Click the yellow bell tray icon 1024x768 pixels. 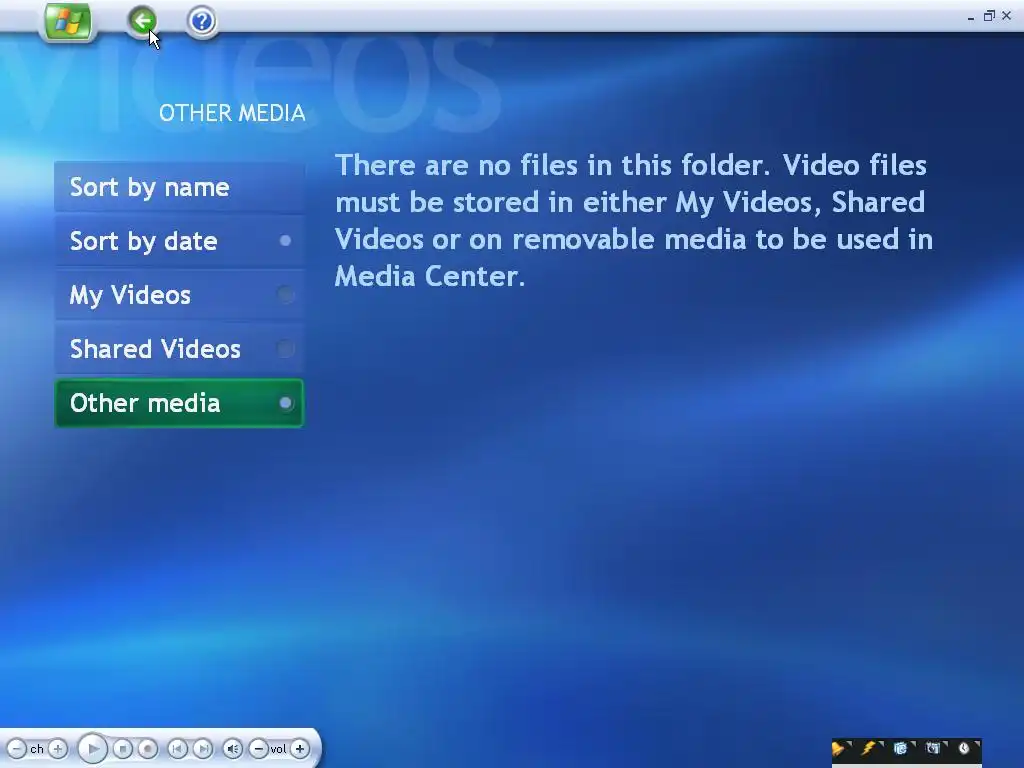838,748
